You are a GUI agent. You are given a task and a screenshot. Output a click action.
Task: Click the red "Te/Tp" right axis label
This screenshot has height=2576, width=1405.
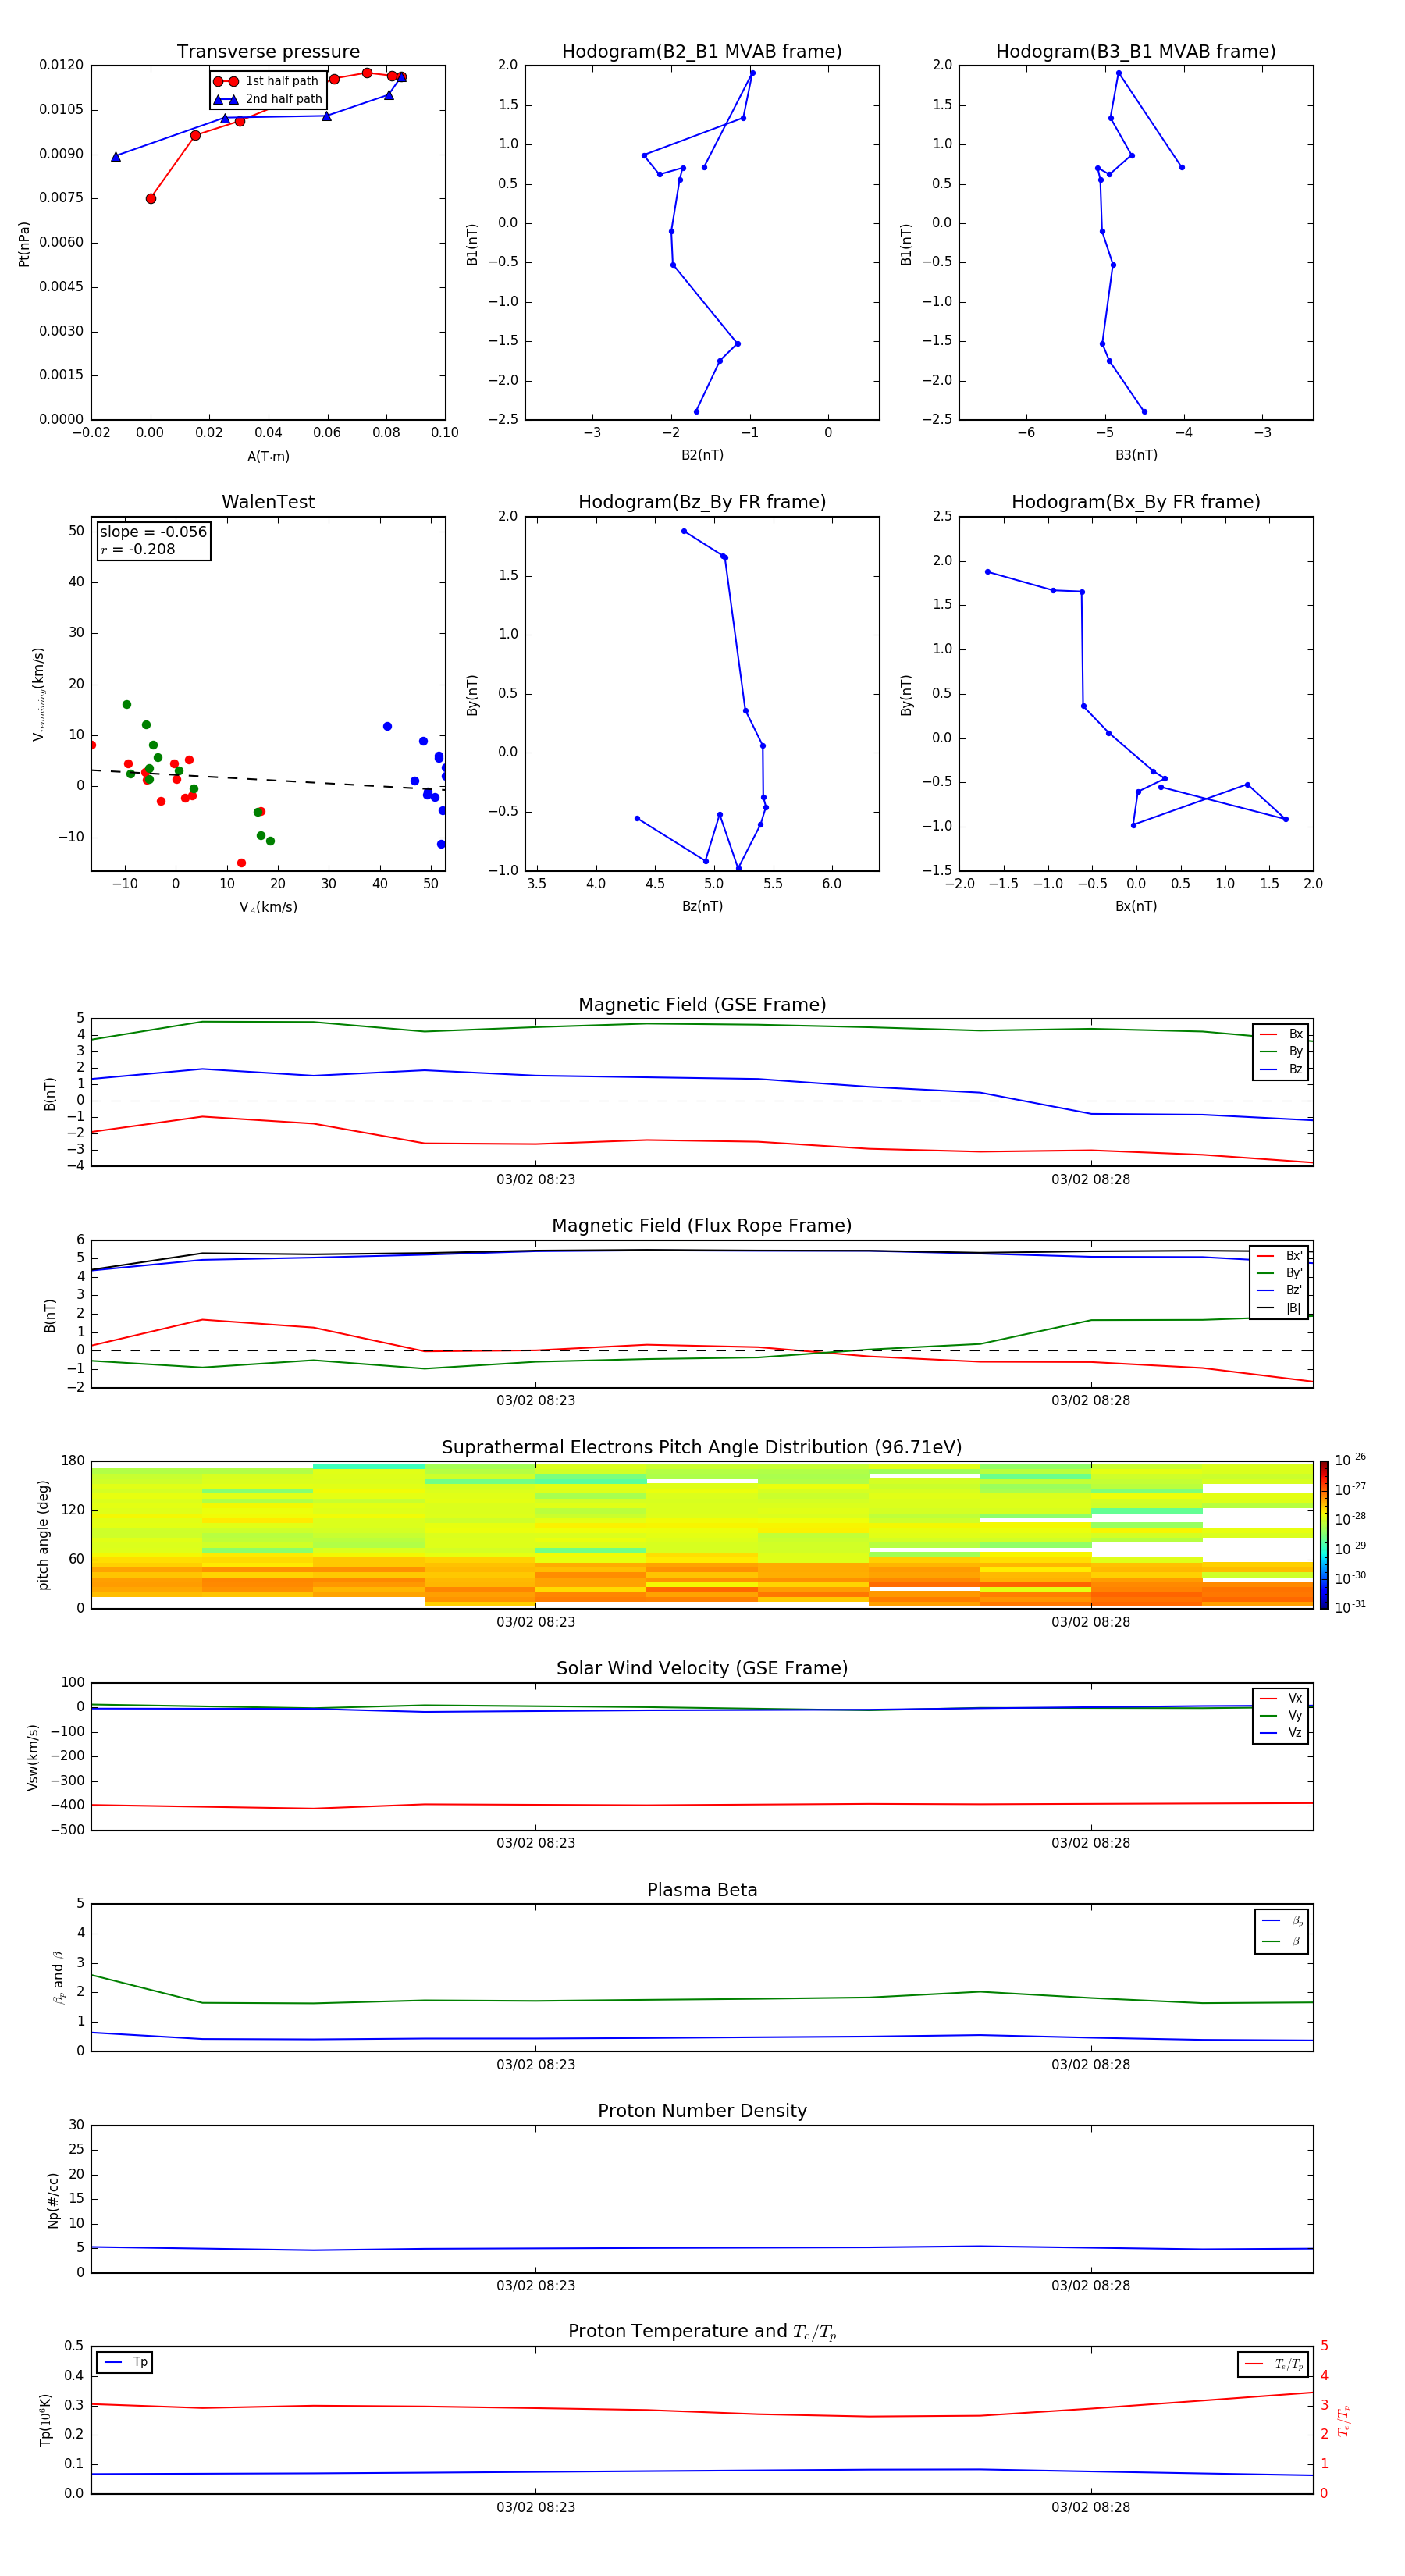click(1344, 2421)
